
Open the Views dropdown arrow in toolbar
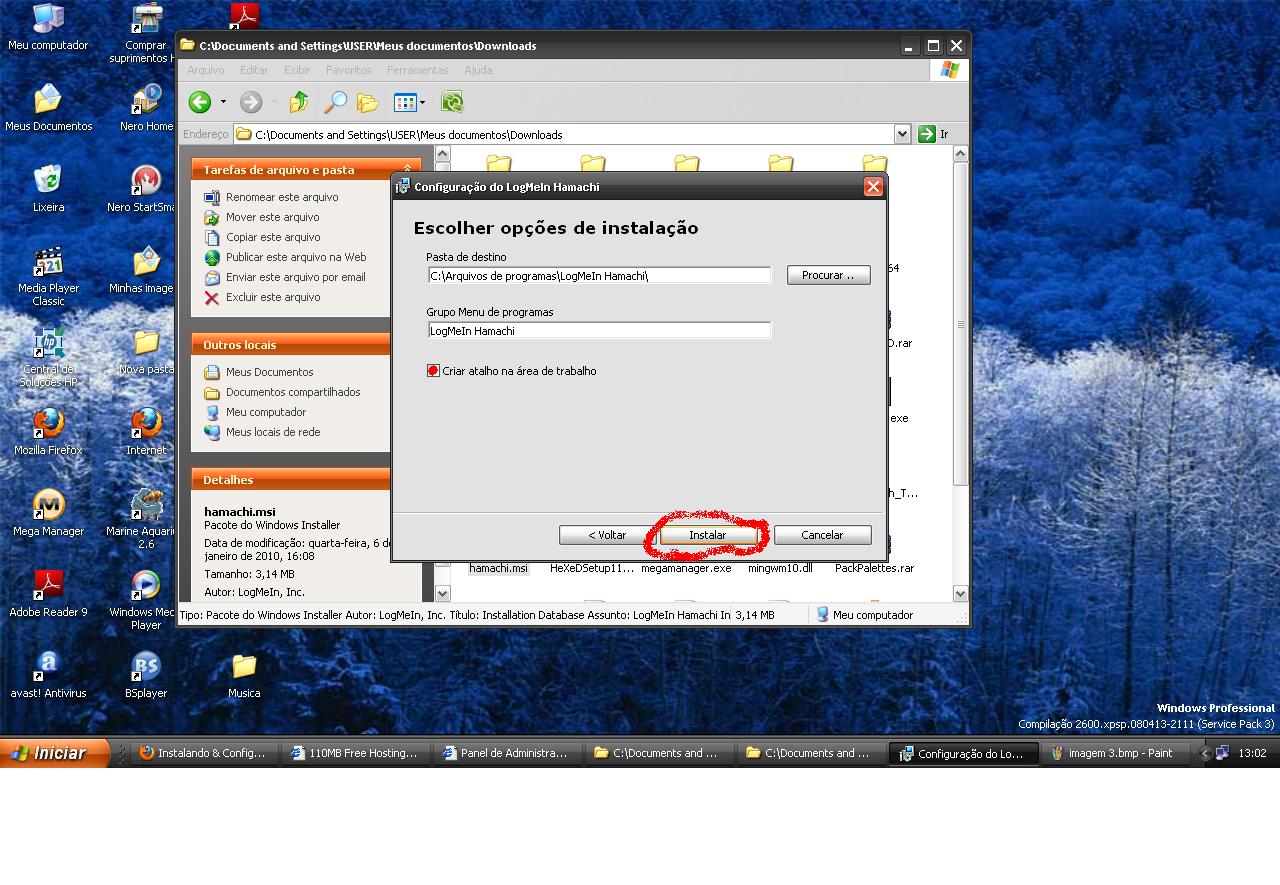click(x=422, y=102)
